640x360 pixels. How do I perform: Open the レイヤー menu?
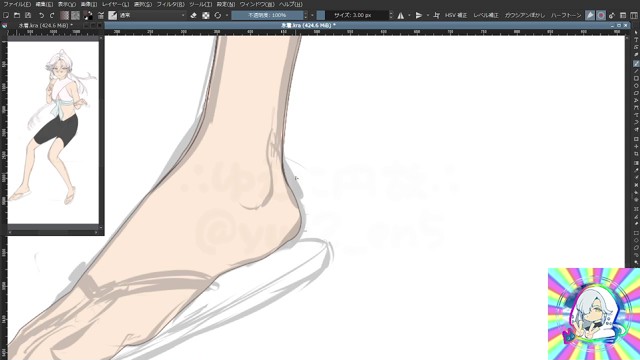[x=115, y=4]
